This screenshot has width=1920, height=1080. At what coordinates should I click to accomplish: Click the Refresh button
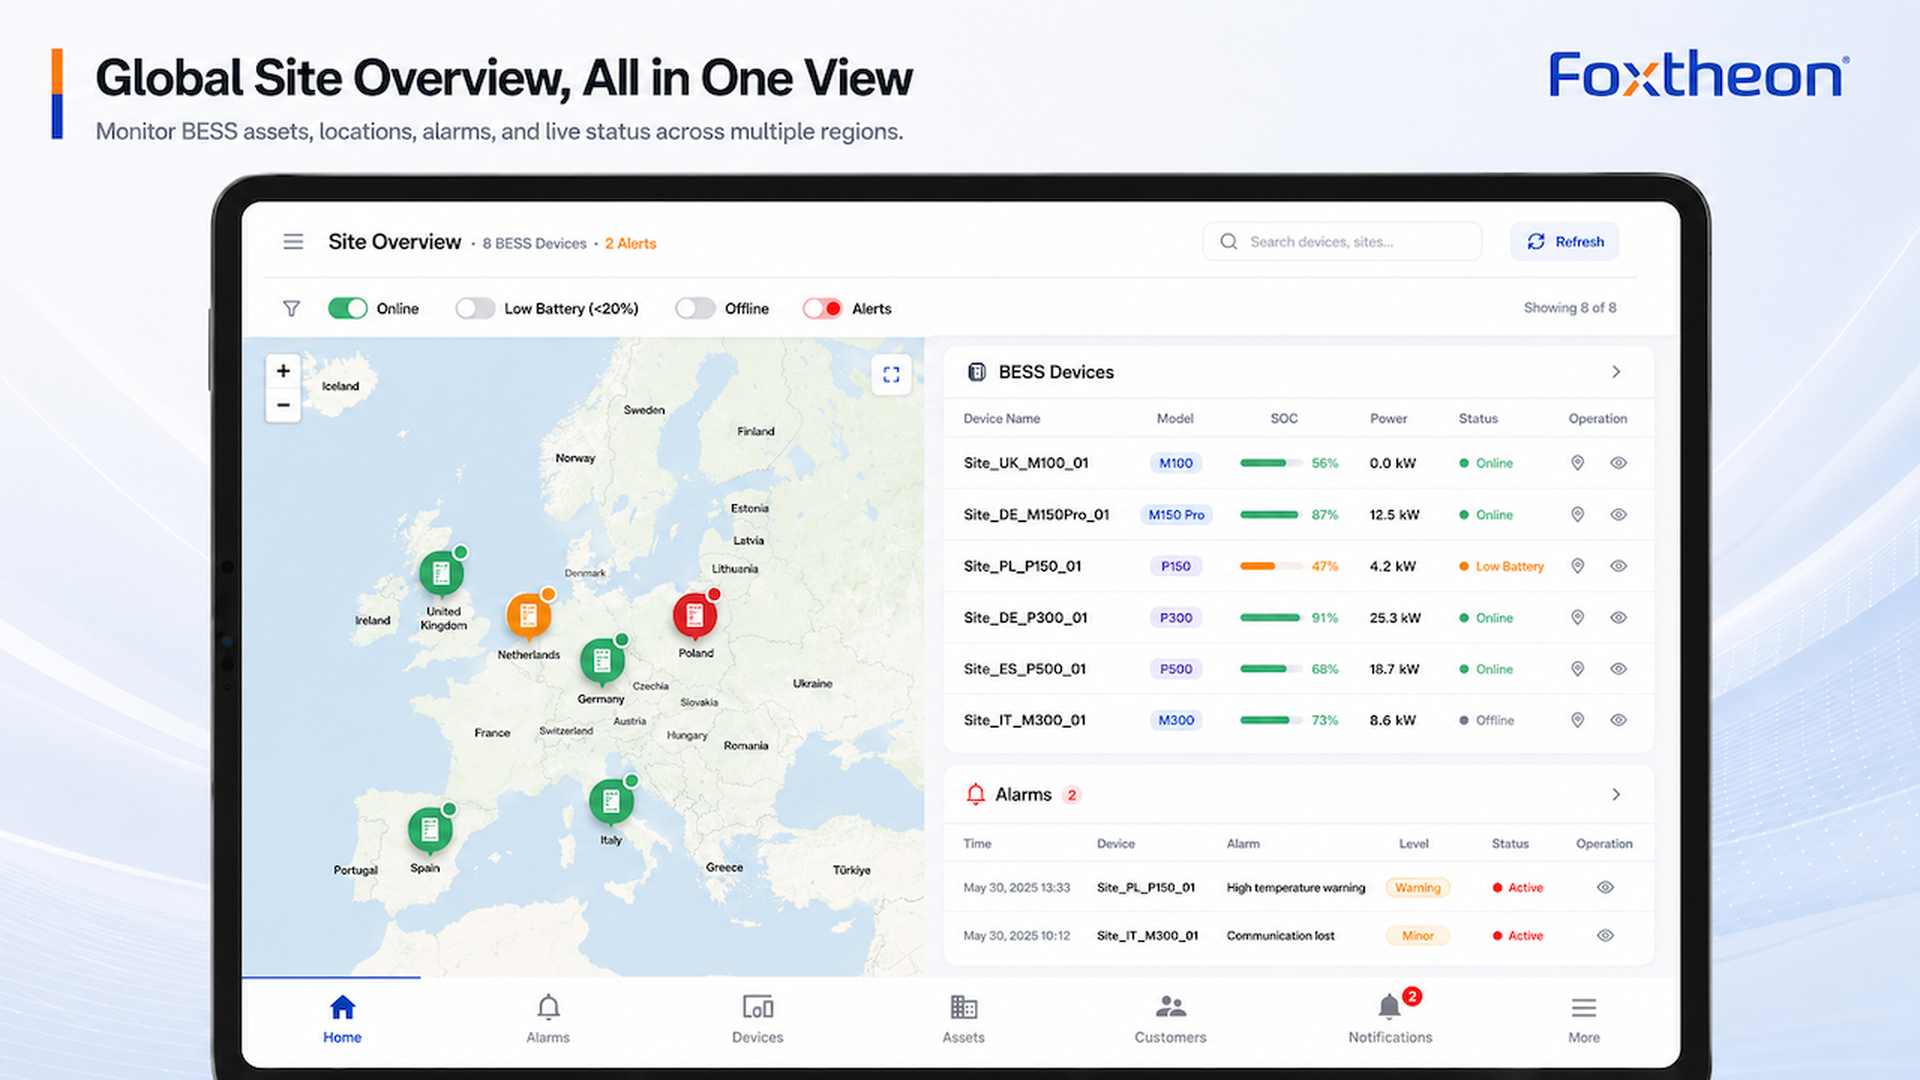1565,242
